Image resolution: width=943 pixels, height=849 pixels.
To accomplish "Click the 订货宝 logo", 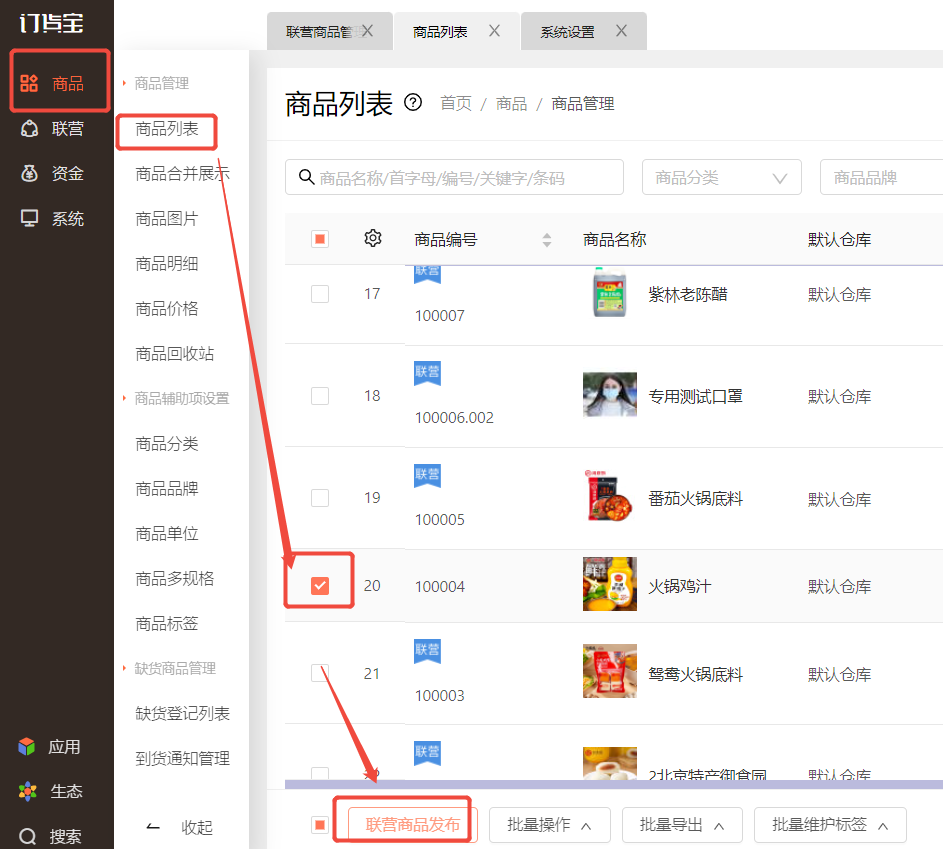I will 51,23.
